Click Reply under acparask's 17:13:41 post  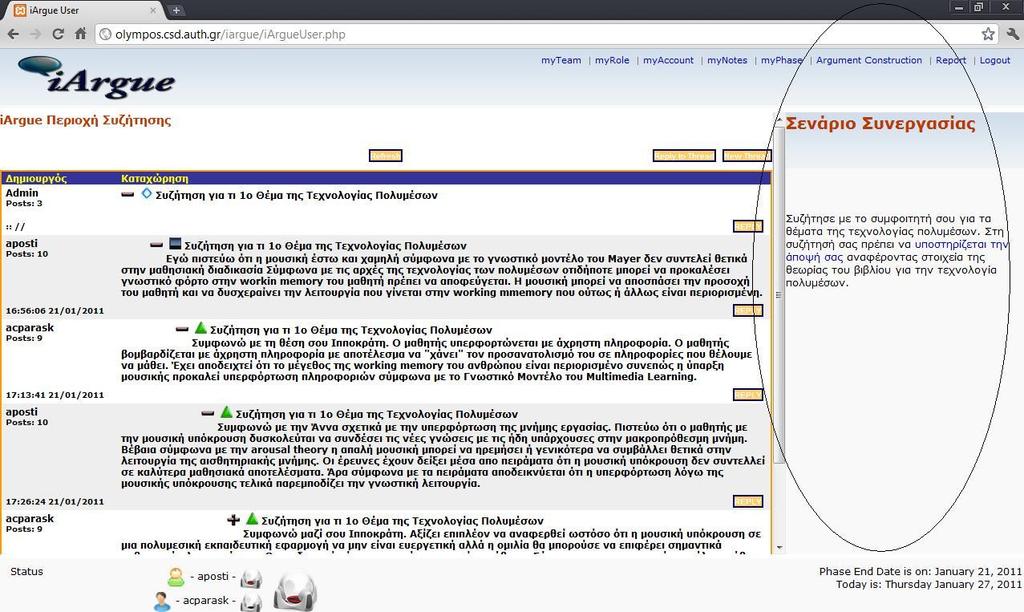point(747,395)
